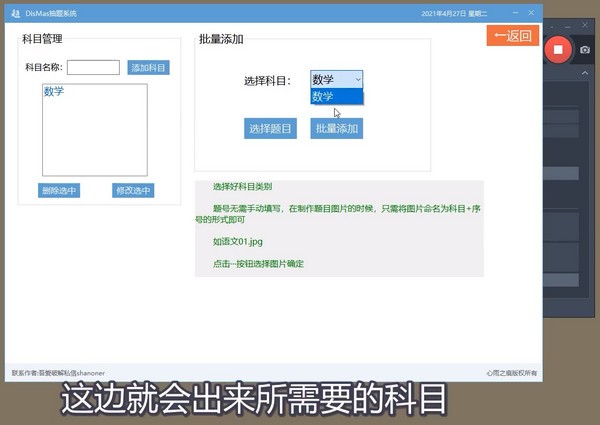Click the 科目管理 group title
Screen dimensions: 600x425
click(42, 39)
